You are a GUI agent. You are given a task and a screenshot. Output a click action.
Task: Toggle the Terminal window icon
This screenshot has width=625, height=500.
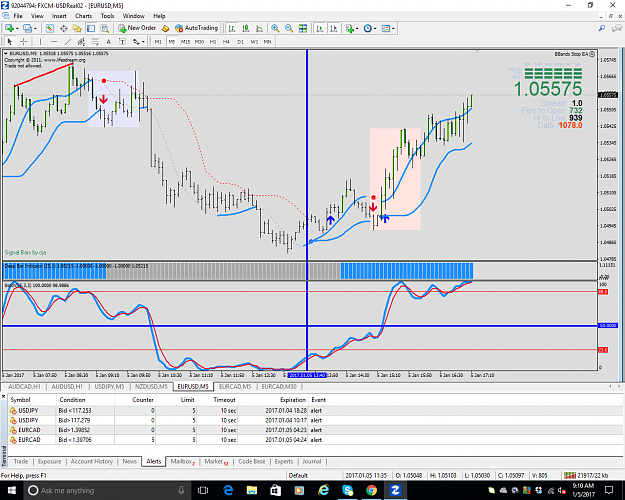(x=91, y=28)
